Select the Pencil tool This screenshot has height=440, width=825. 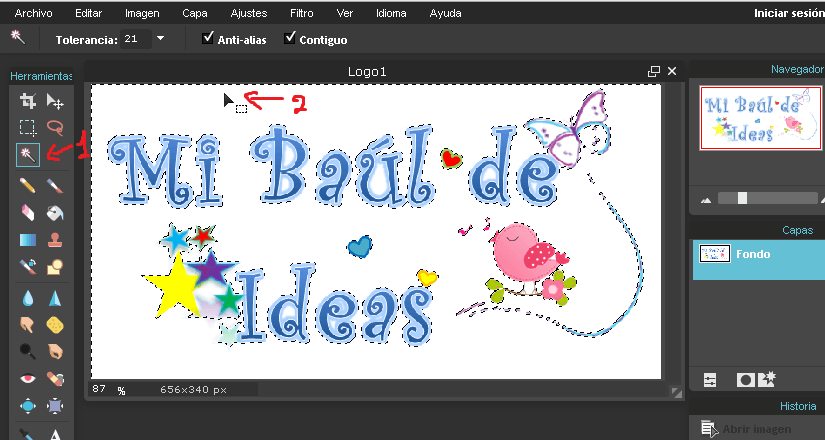click(x=28, y=185)
